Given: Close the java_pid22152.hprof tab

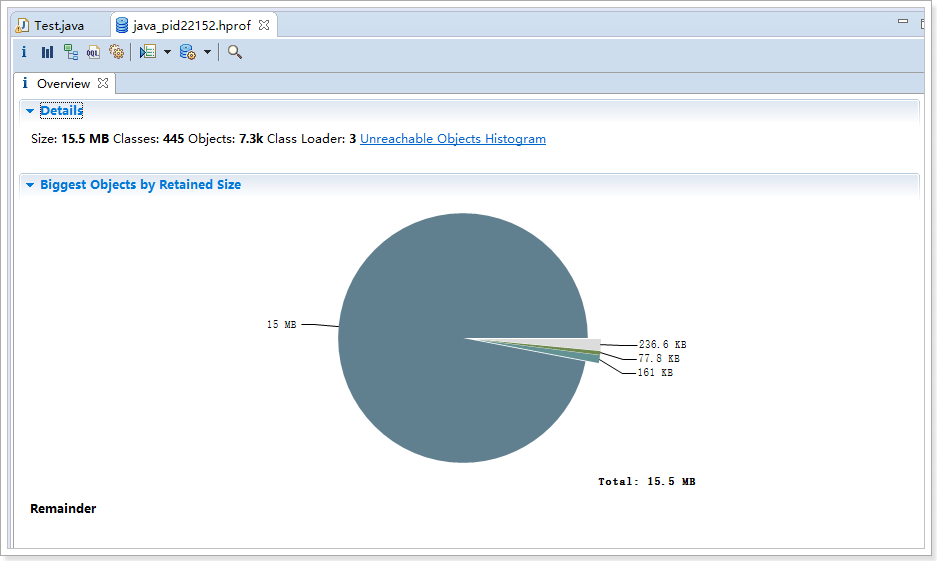Looking at the screenshot, I should pyautogui.click(x=264, y=25).
